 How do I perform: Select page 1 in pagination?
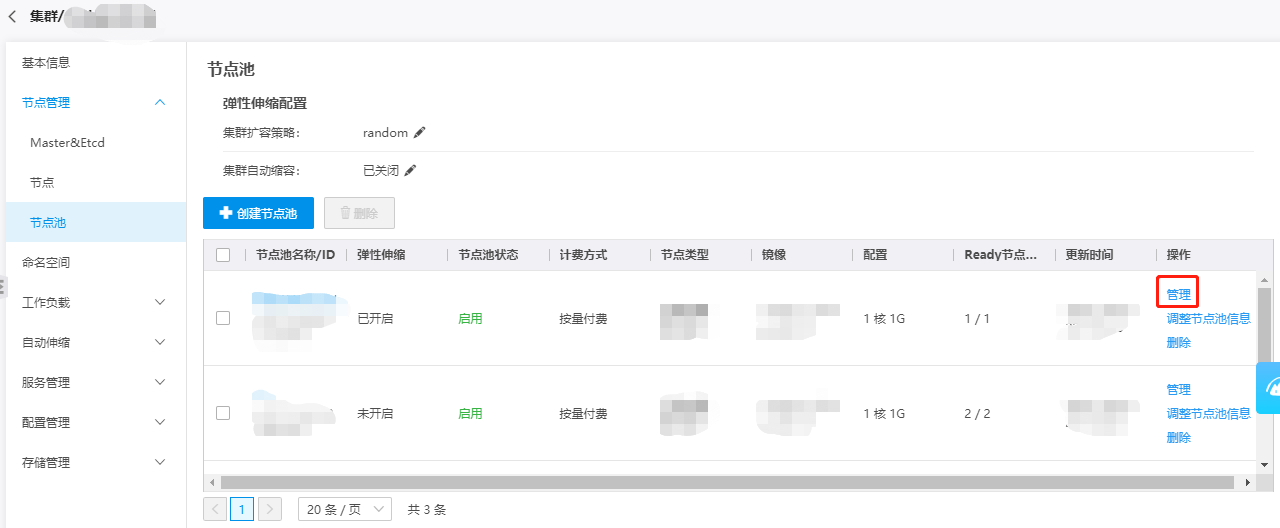coord(242,509)
